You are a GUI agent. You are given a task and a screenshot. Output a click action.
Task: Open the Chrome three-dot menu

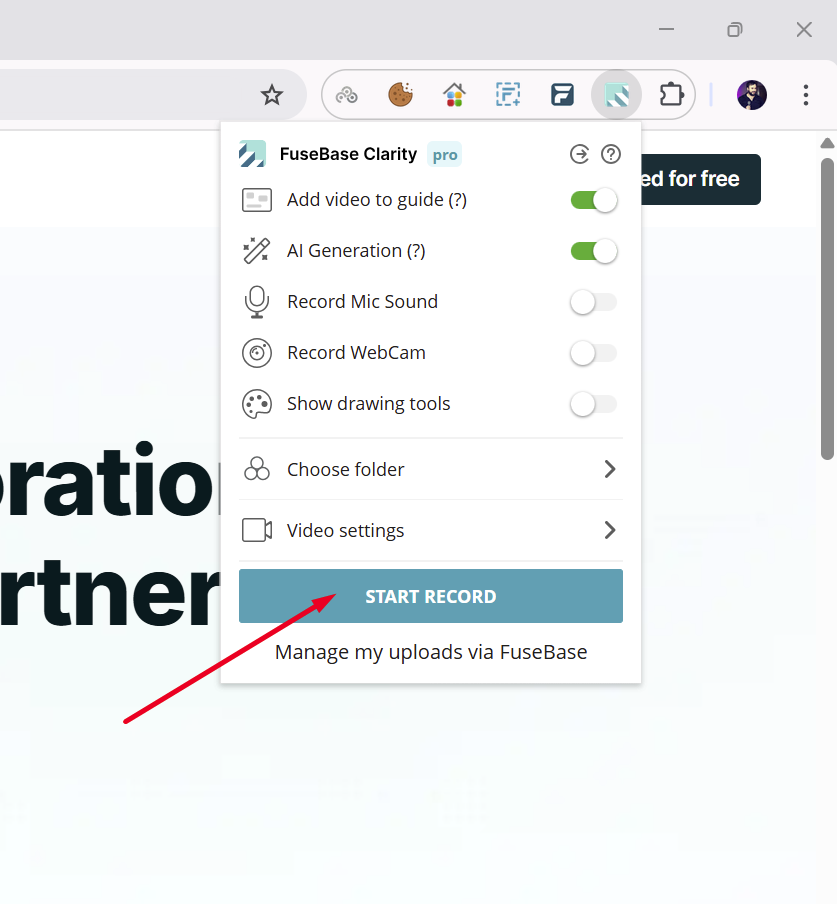point(805,95)
